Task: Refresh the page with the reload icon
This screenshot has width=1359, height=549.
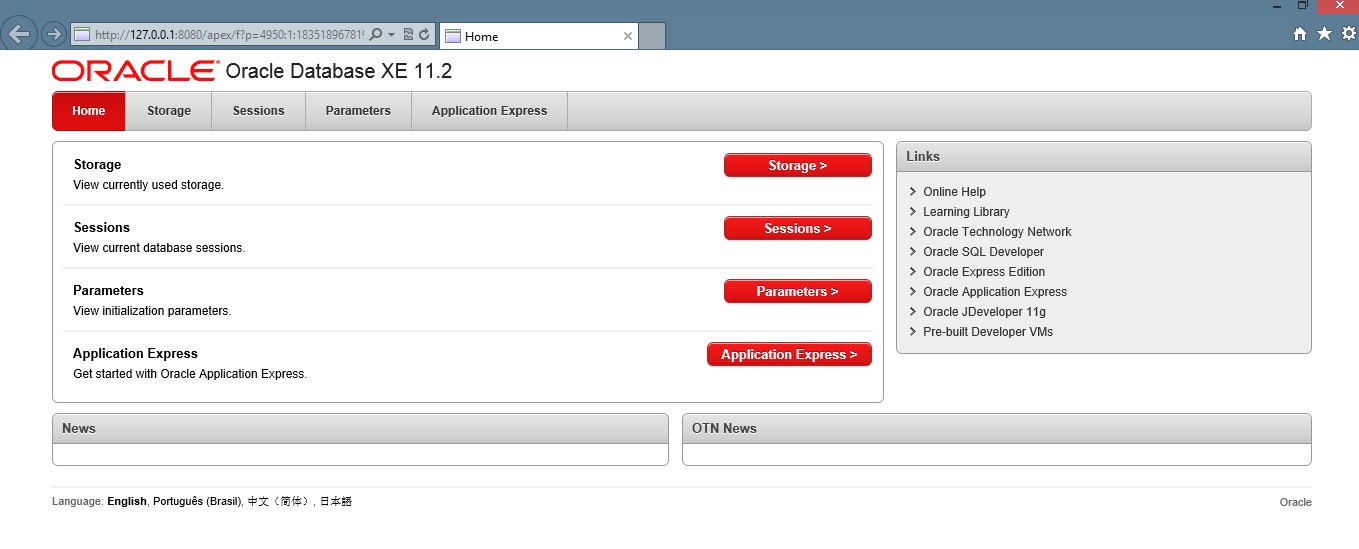Action: point(424,35)
